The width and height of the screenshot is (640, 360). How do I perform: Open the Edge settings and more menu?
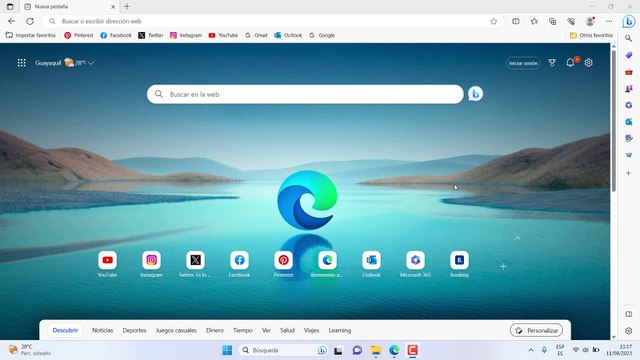tap(609, 21)
